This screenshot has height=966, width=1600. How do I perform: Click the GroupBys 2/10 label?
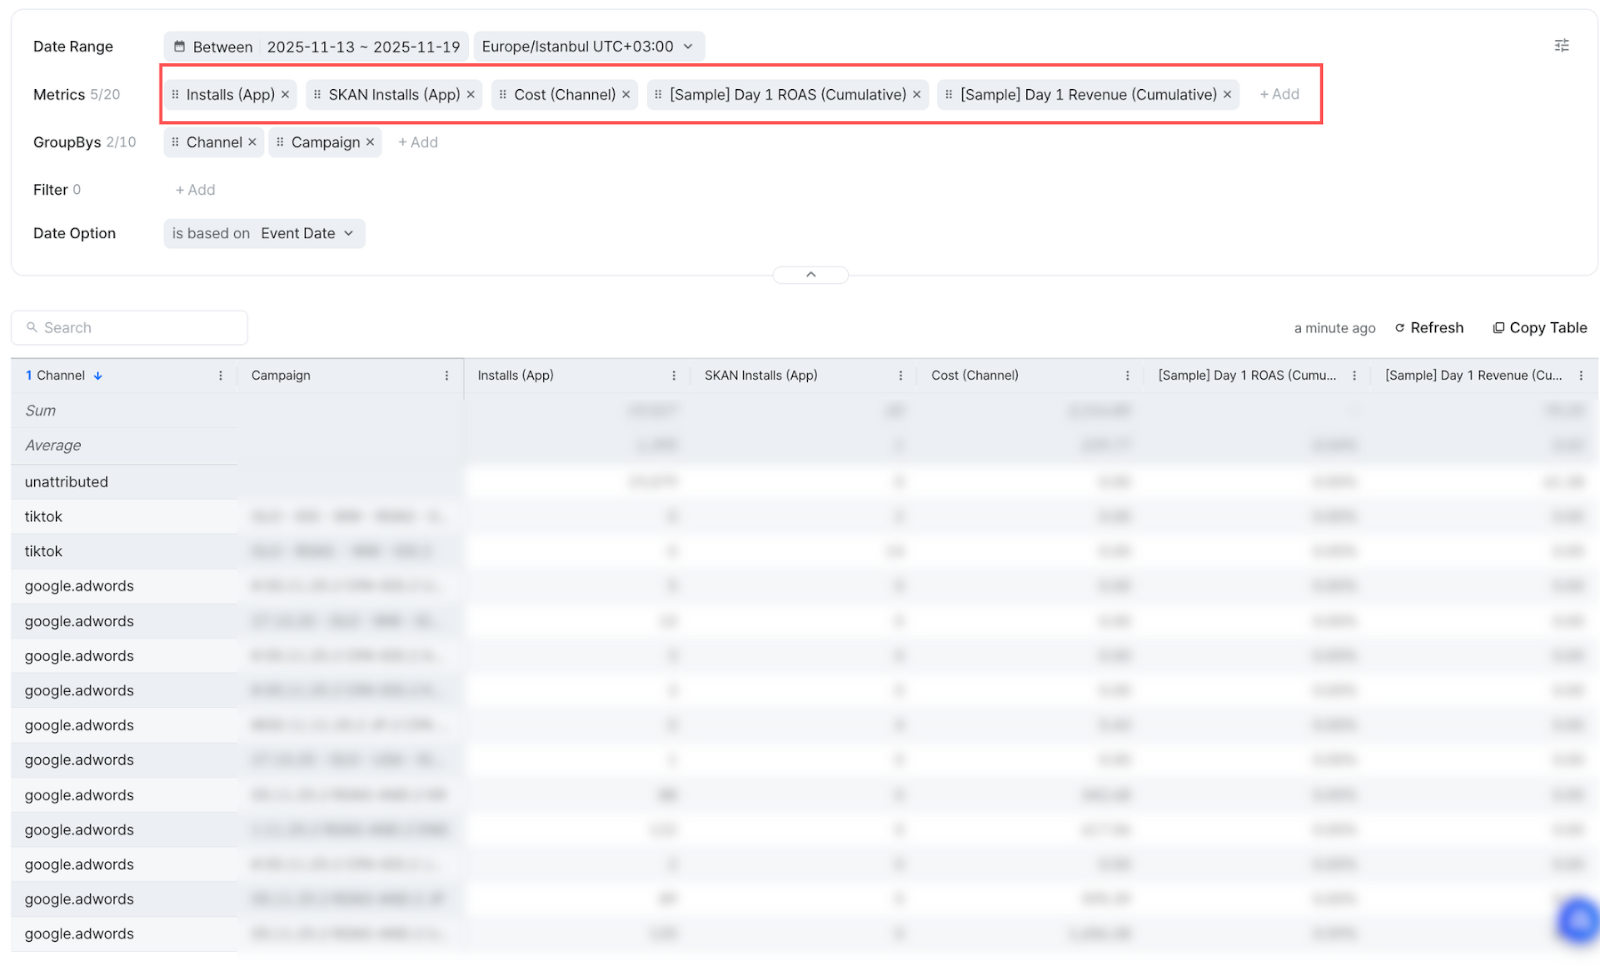[x=84, y=143]
